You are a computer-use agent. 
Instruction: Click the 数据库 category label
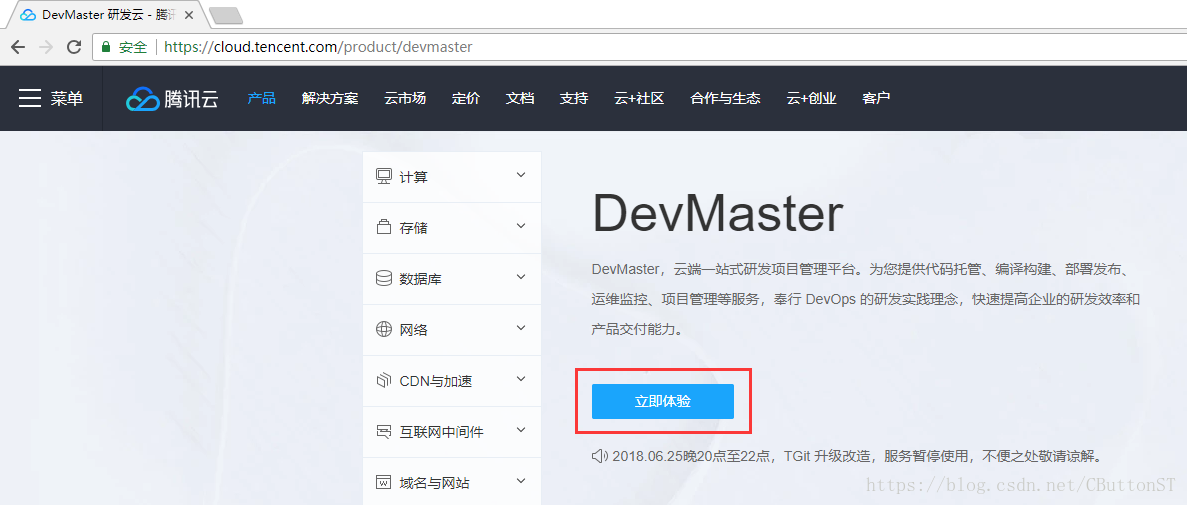click(421, 279)
